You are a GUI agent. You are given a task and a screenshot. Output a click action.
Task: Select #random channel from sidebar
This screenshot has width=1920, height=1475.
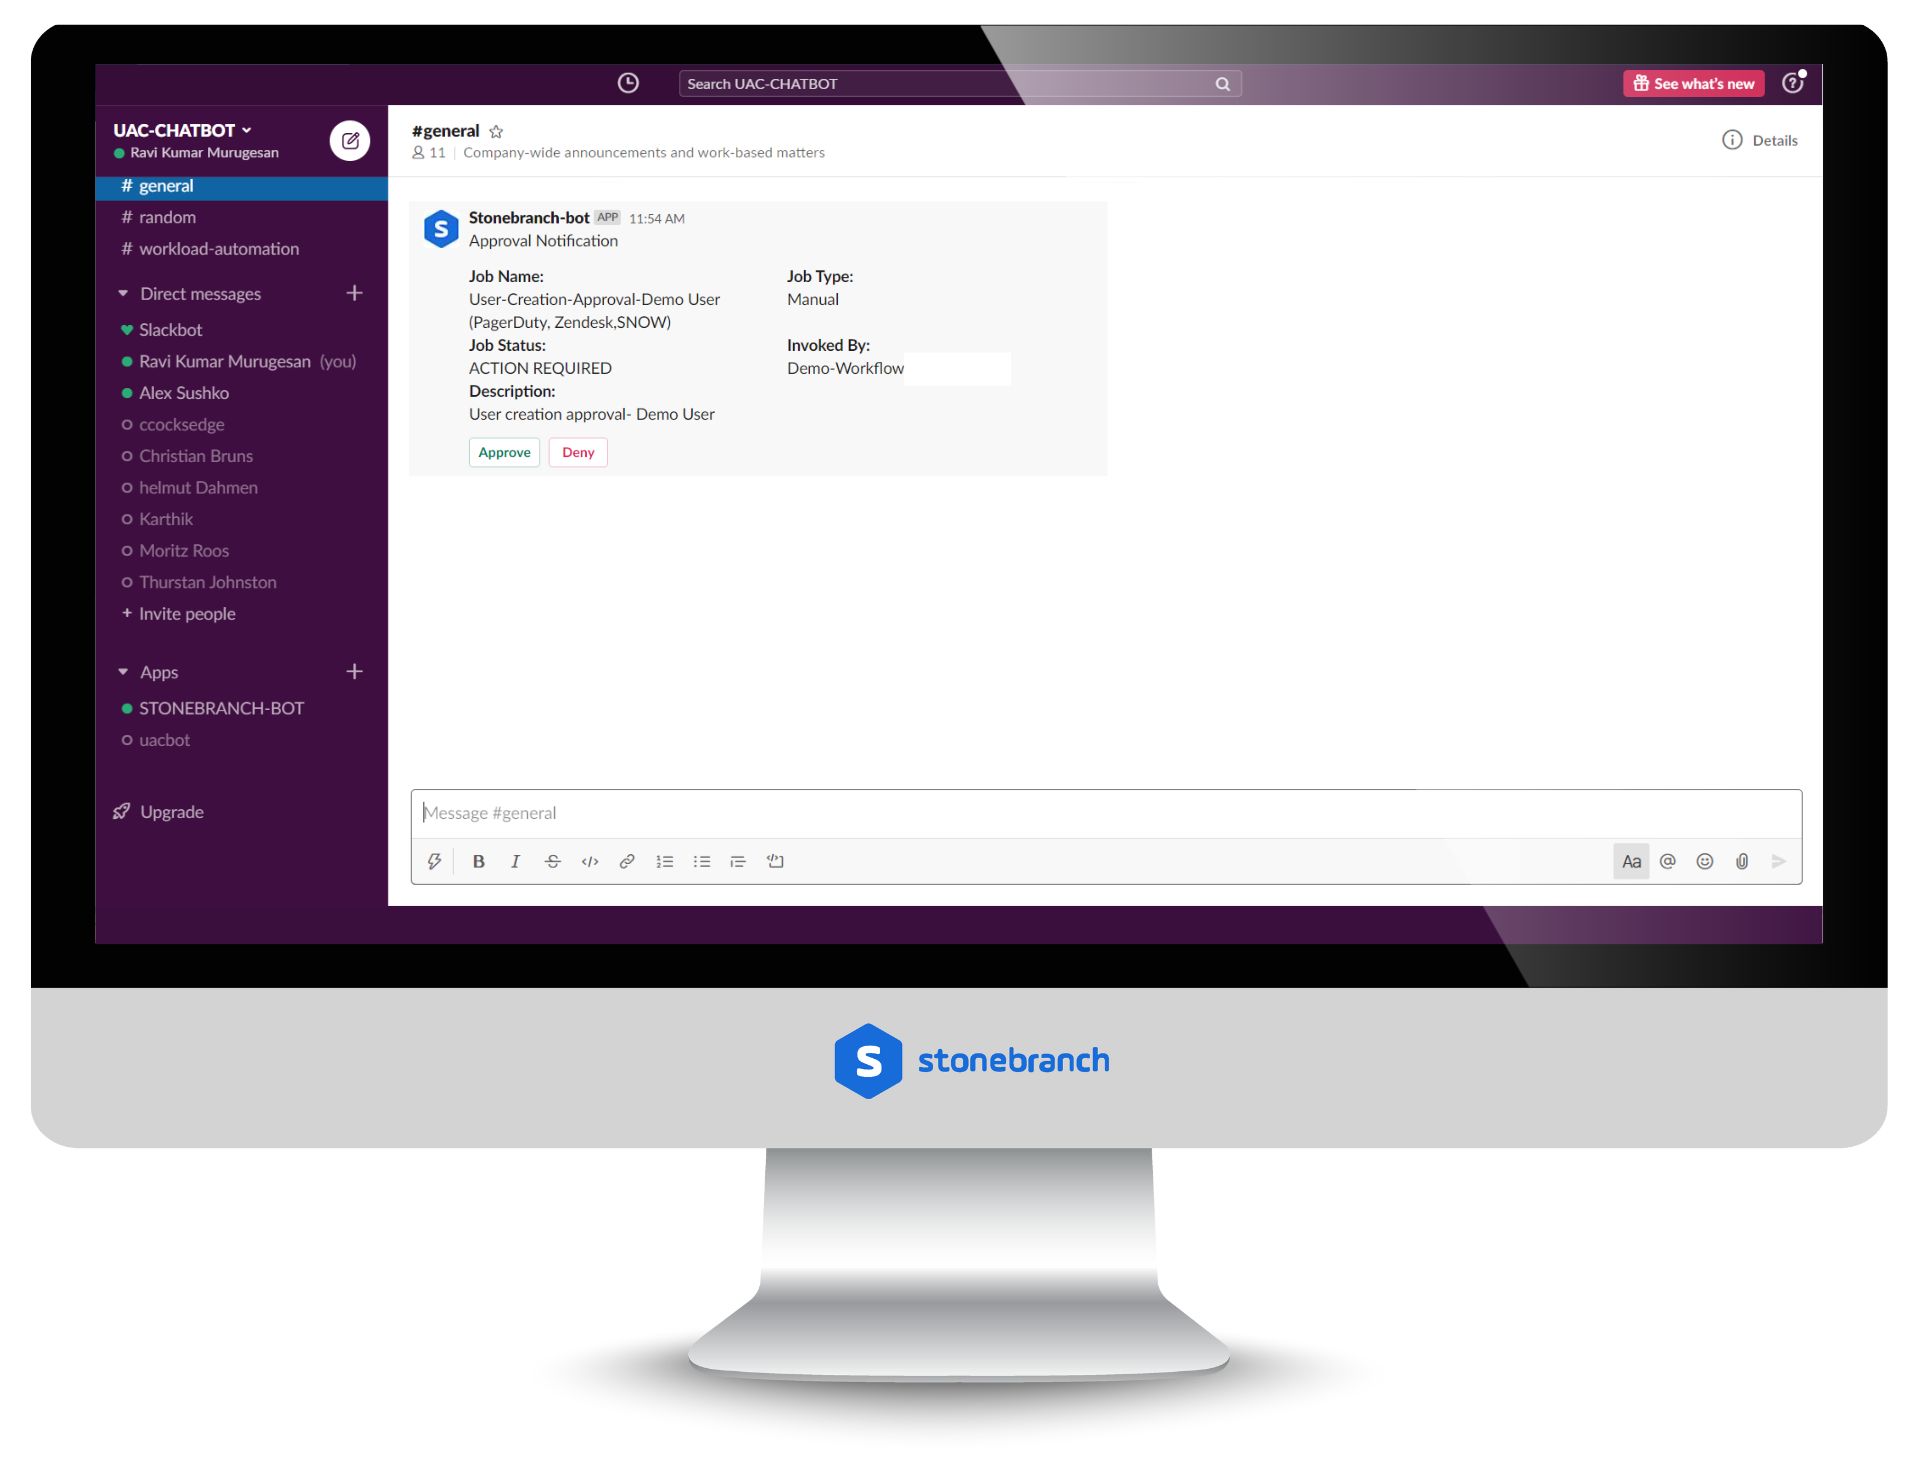pos(167,215)
